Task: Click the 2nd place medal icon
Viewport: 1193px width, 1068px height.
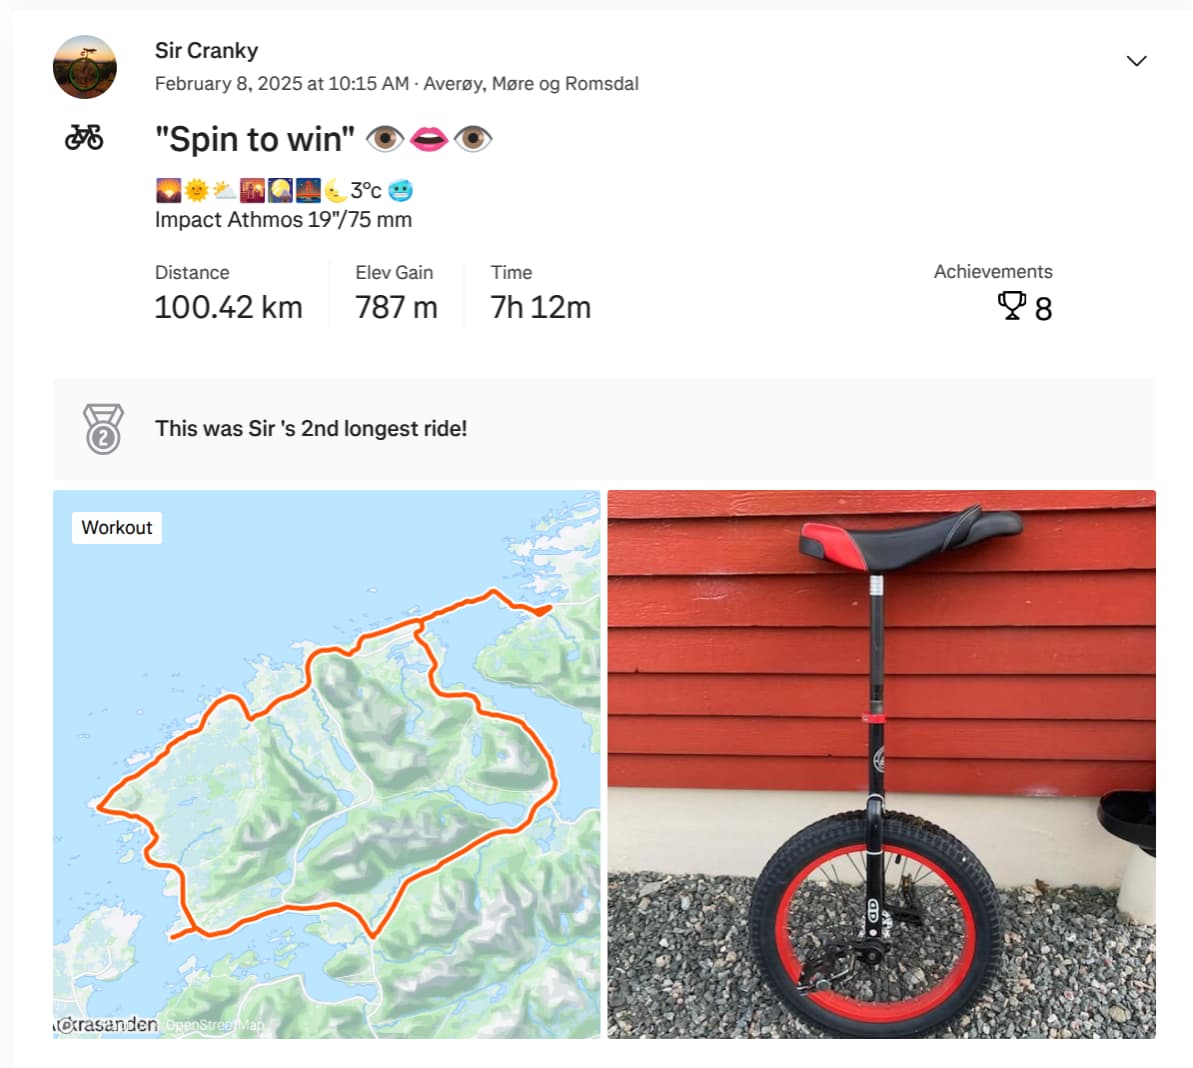Action: [x=103, y=429]
